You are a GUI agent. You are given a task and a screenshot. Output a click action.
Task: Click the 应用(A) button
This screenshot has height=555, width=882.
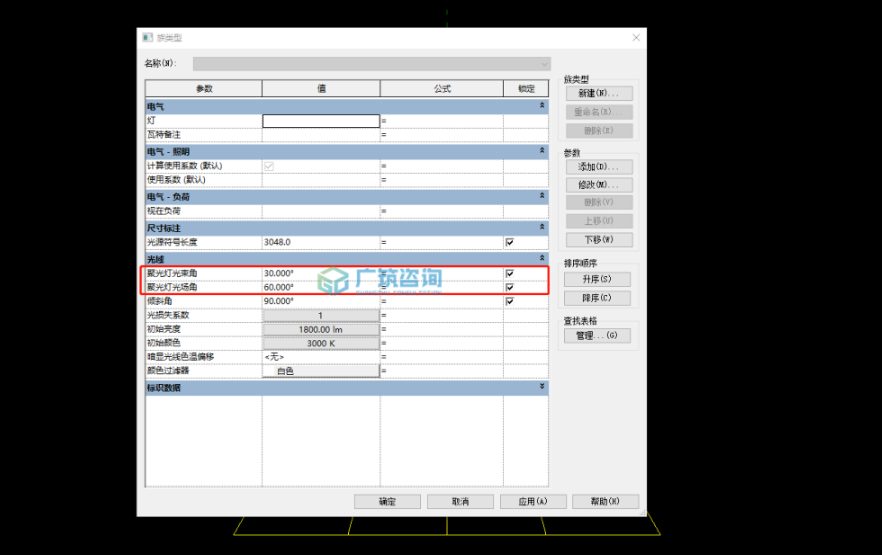[x=533, y=502]
